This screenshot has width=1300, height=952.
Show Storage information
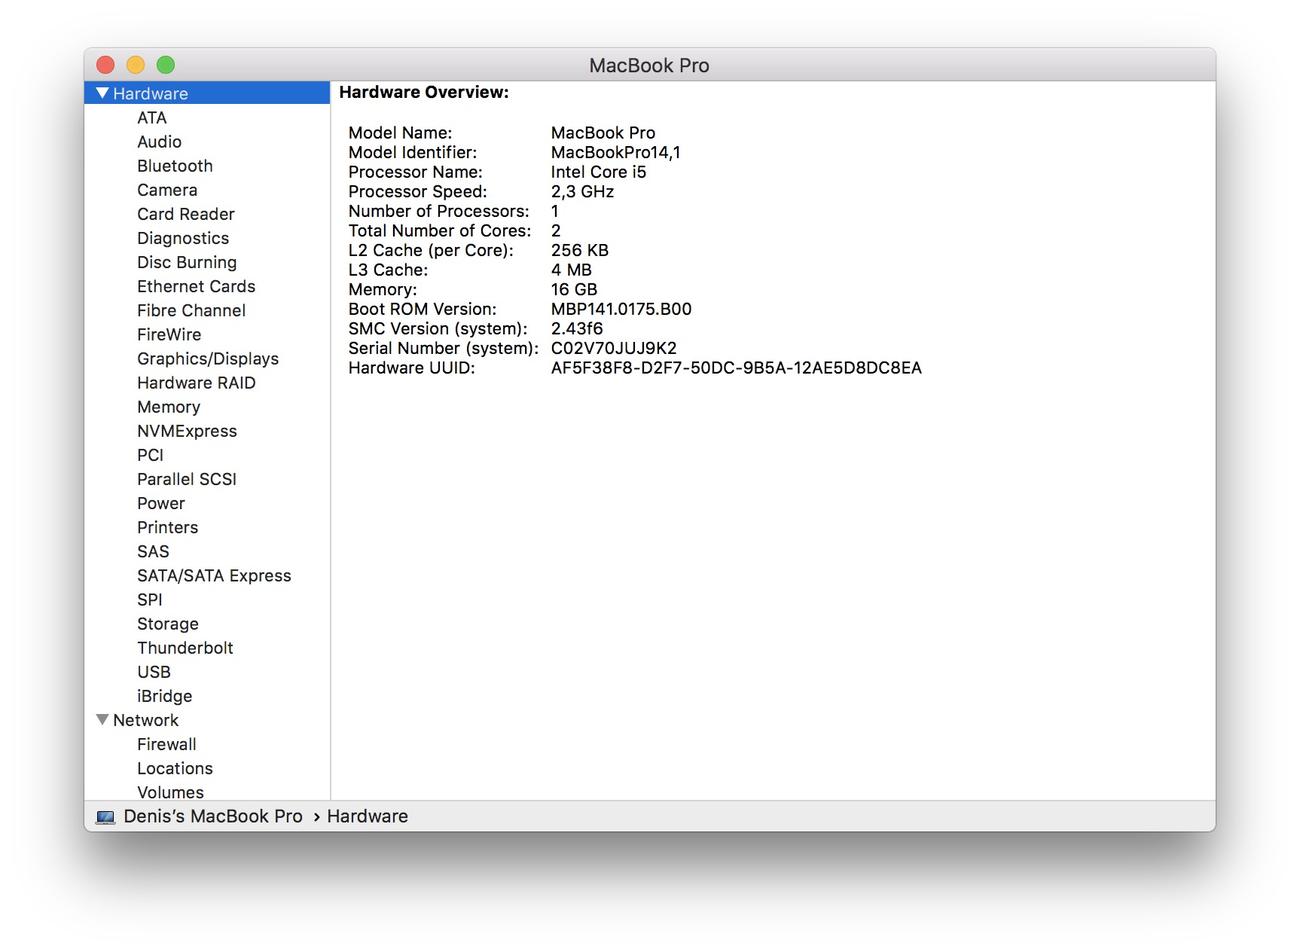click(x=168, y=624)
